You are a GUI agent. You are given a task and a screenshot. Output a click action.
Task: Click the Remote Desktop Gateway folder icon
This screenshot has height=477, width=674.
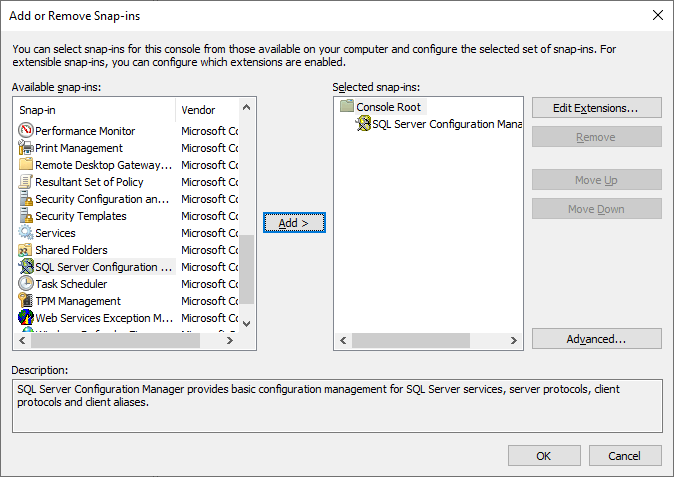[26, 165]
